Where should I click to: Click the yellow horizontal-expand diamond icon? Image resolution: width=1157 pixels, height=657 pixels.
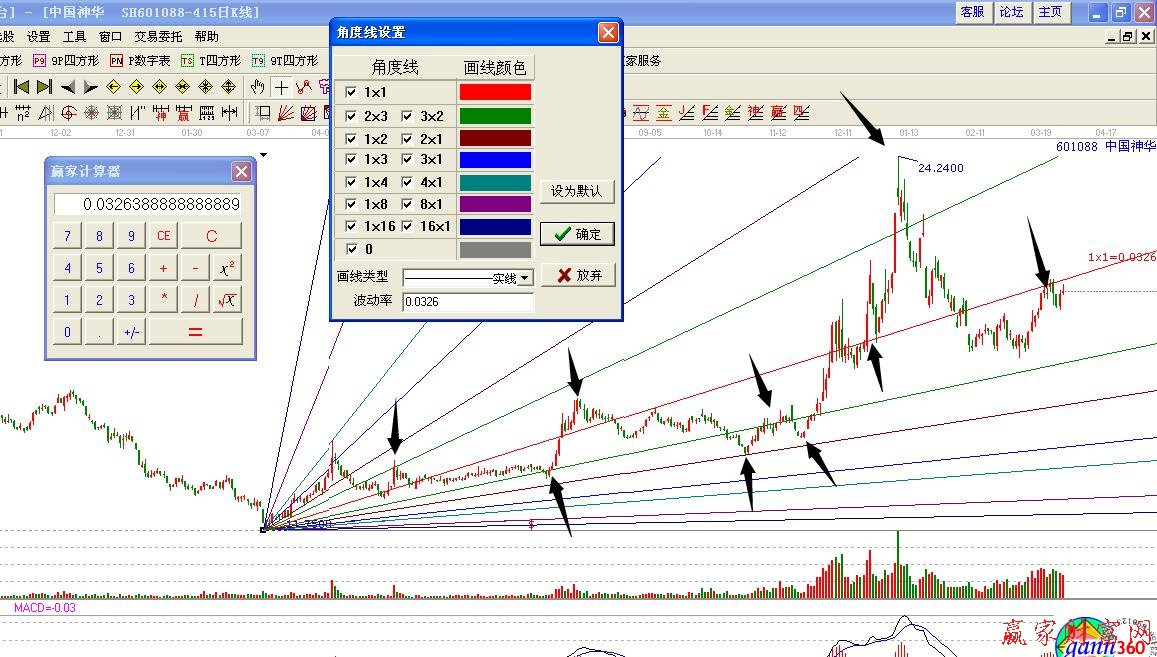pyautogui.click(x=159, y=86)
